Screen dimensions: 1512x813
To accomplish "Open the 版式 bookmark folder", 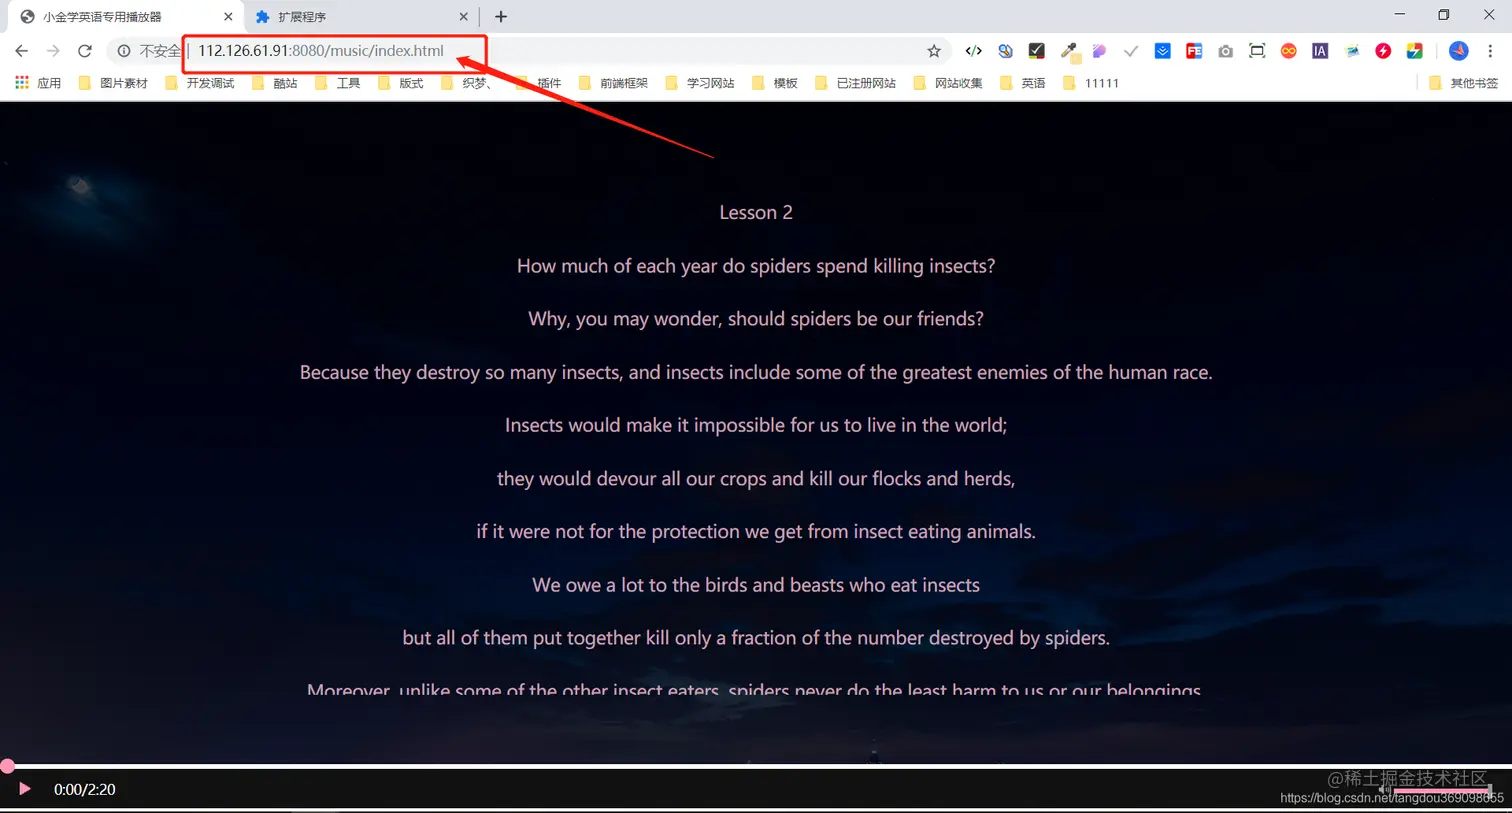I will point(400,83).
